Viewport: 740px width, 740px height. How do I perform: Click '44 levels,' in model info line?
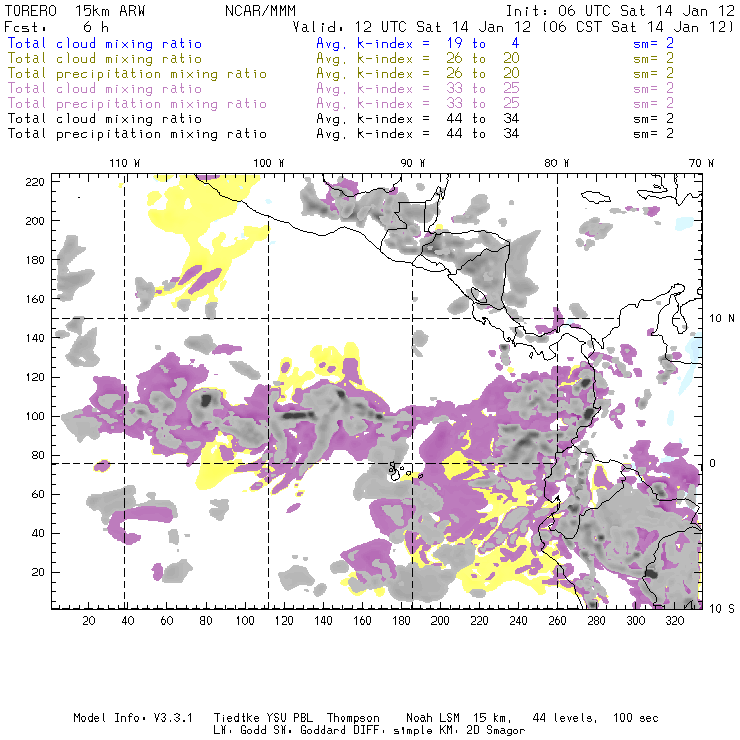(565, 718)
